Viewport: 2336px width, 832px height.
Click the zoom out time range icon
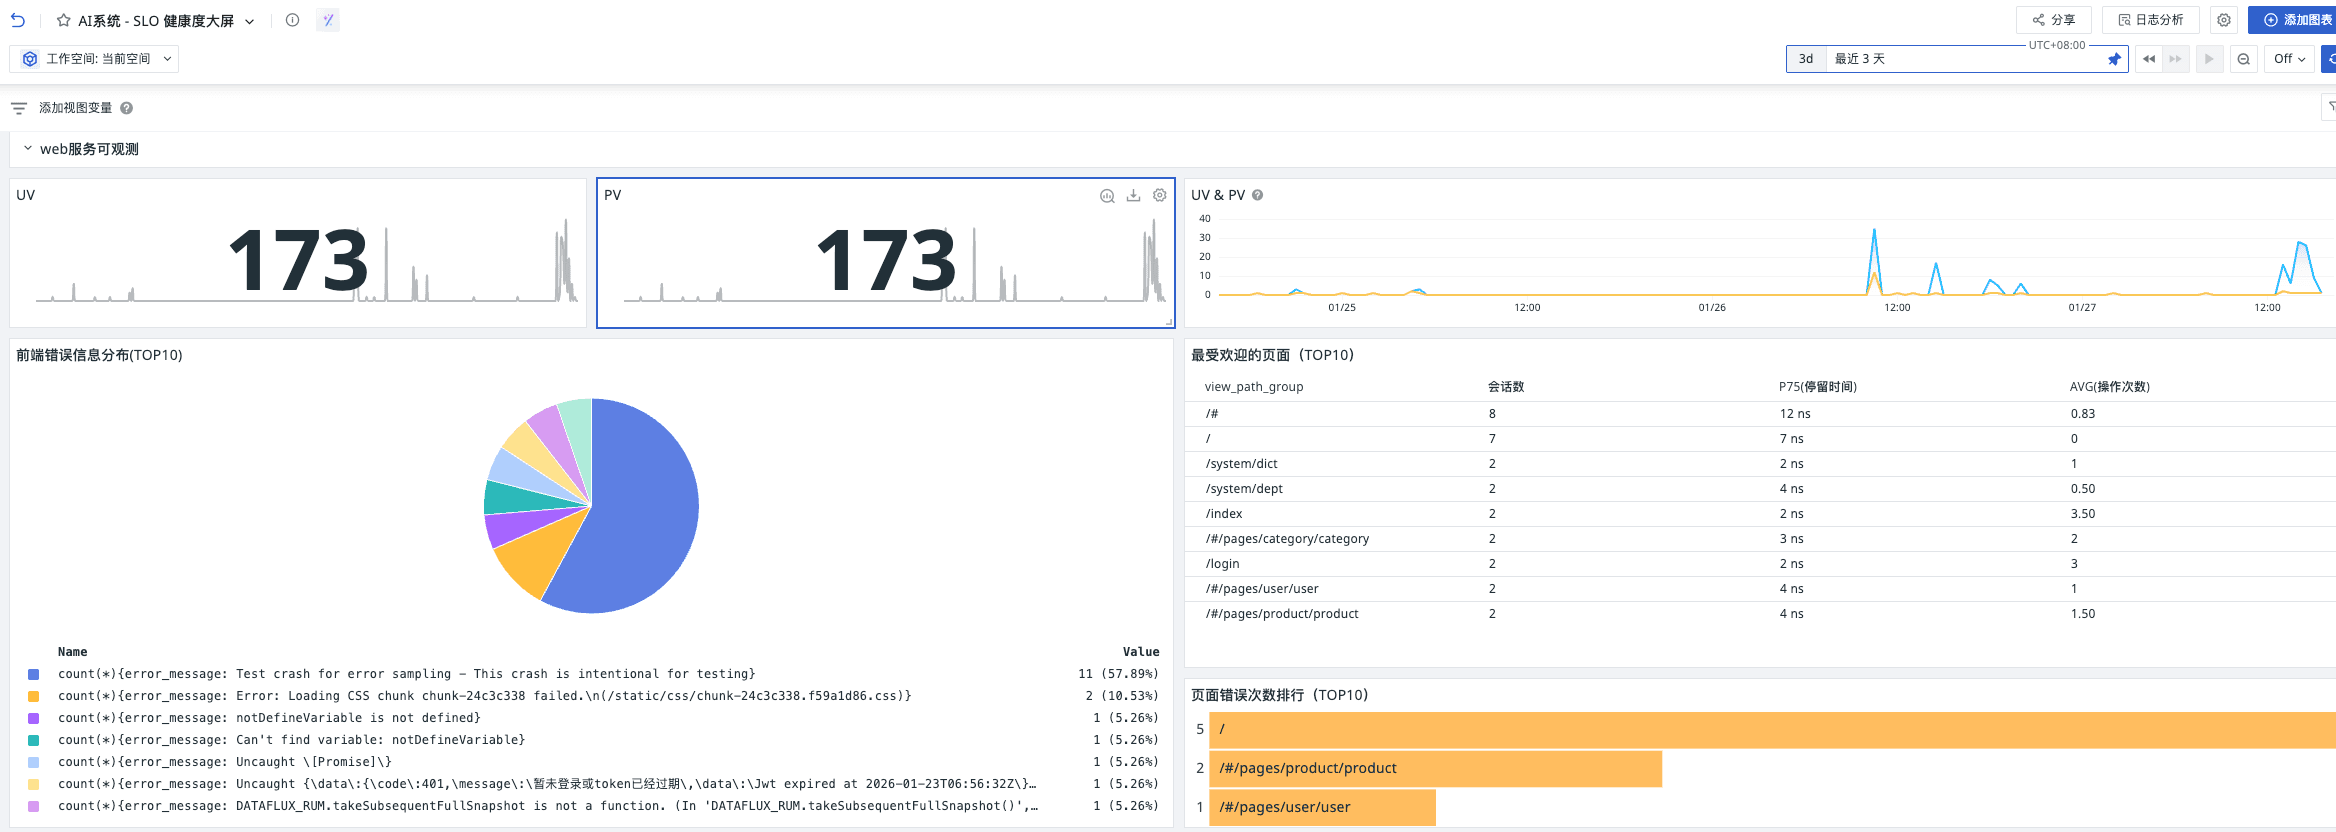tap(2244, 59)
